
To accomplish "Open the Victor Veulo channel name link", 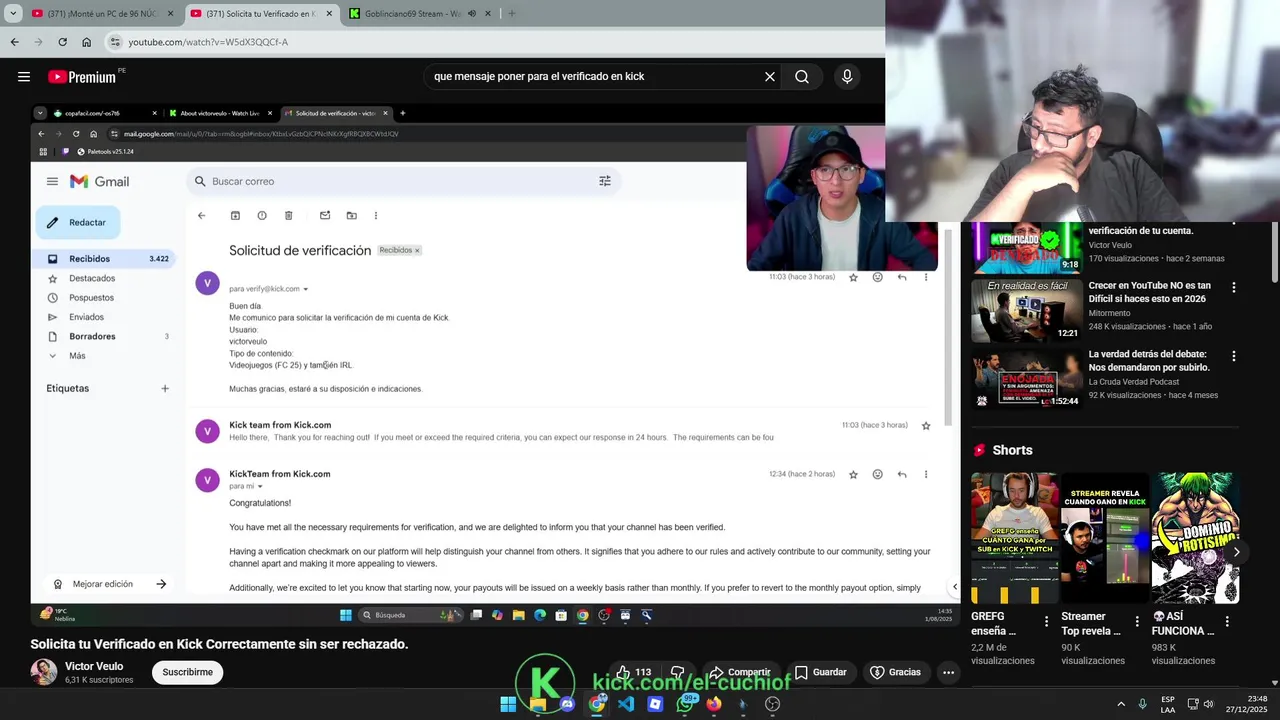I will click(94, 666).
